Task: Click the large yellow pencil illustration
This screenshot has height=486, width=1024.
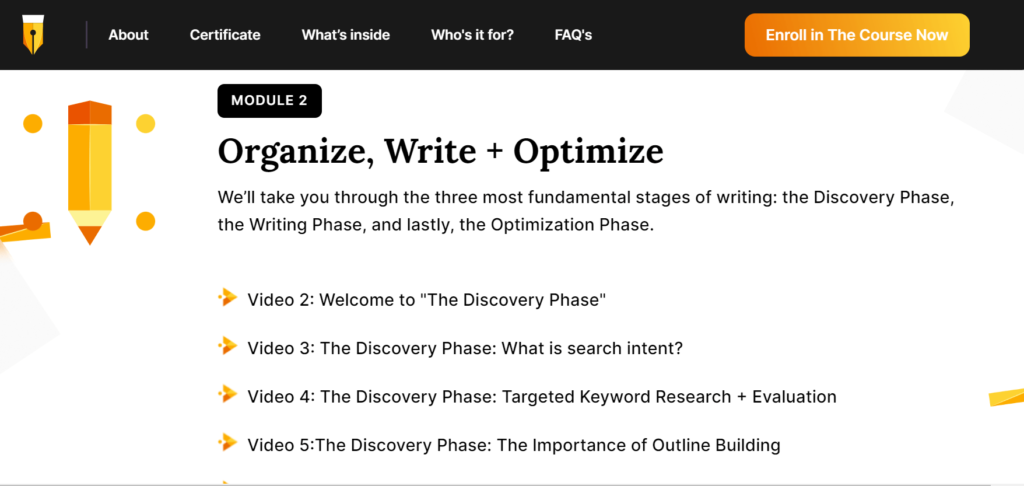Action: pos(89,172)
